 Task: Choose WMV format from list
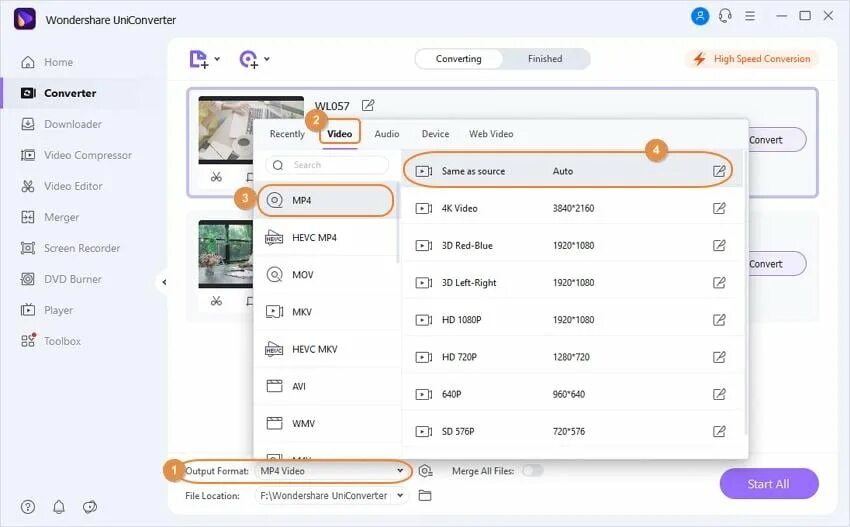[326, 423]
